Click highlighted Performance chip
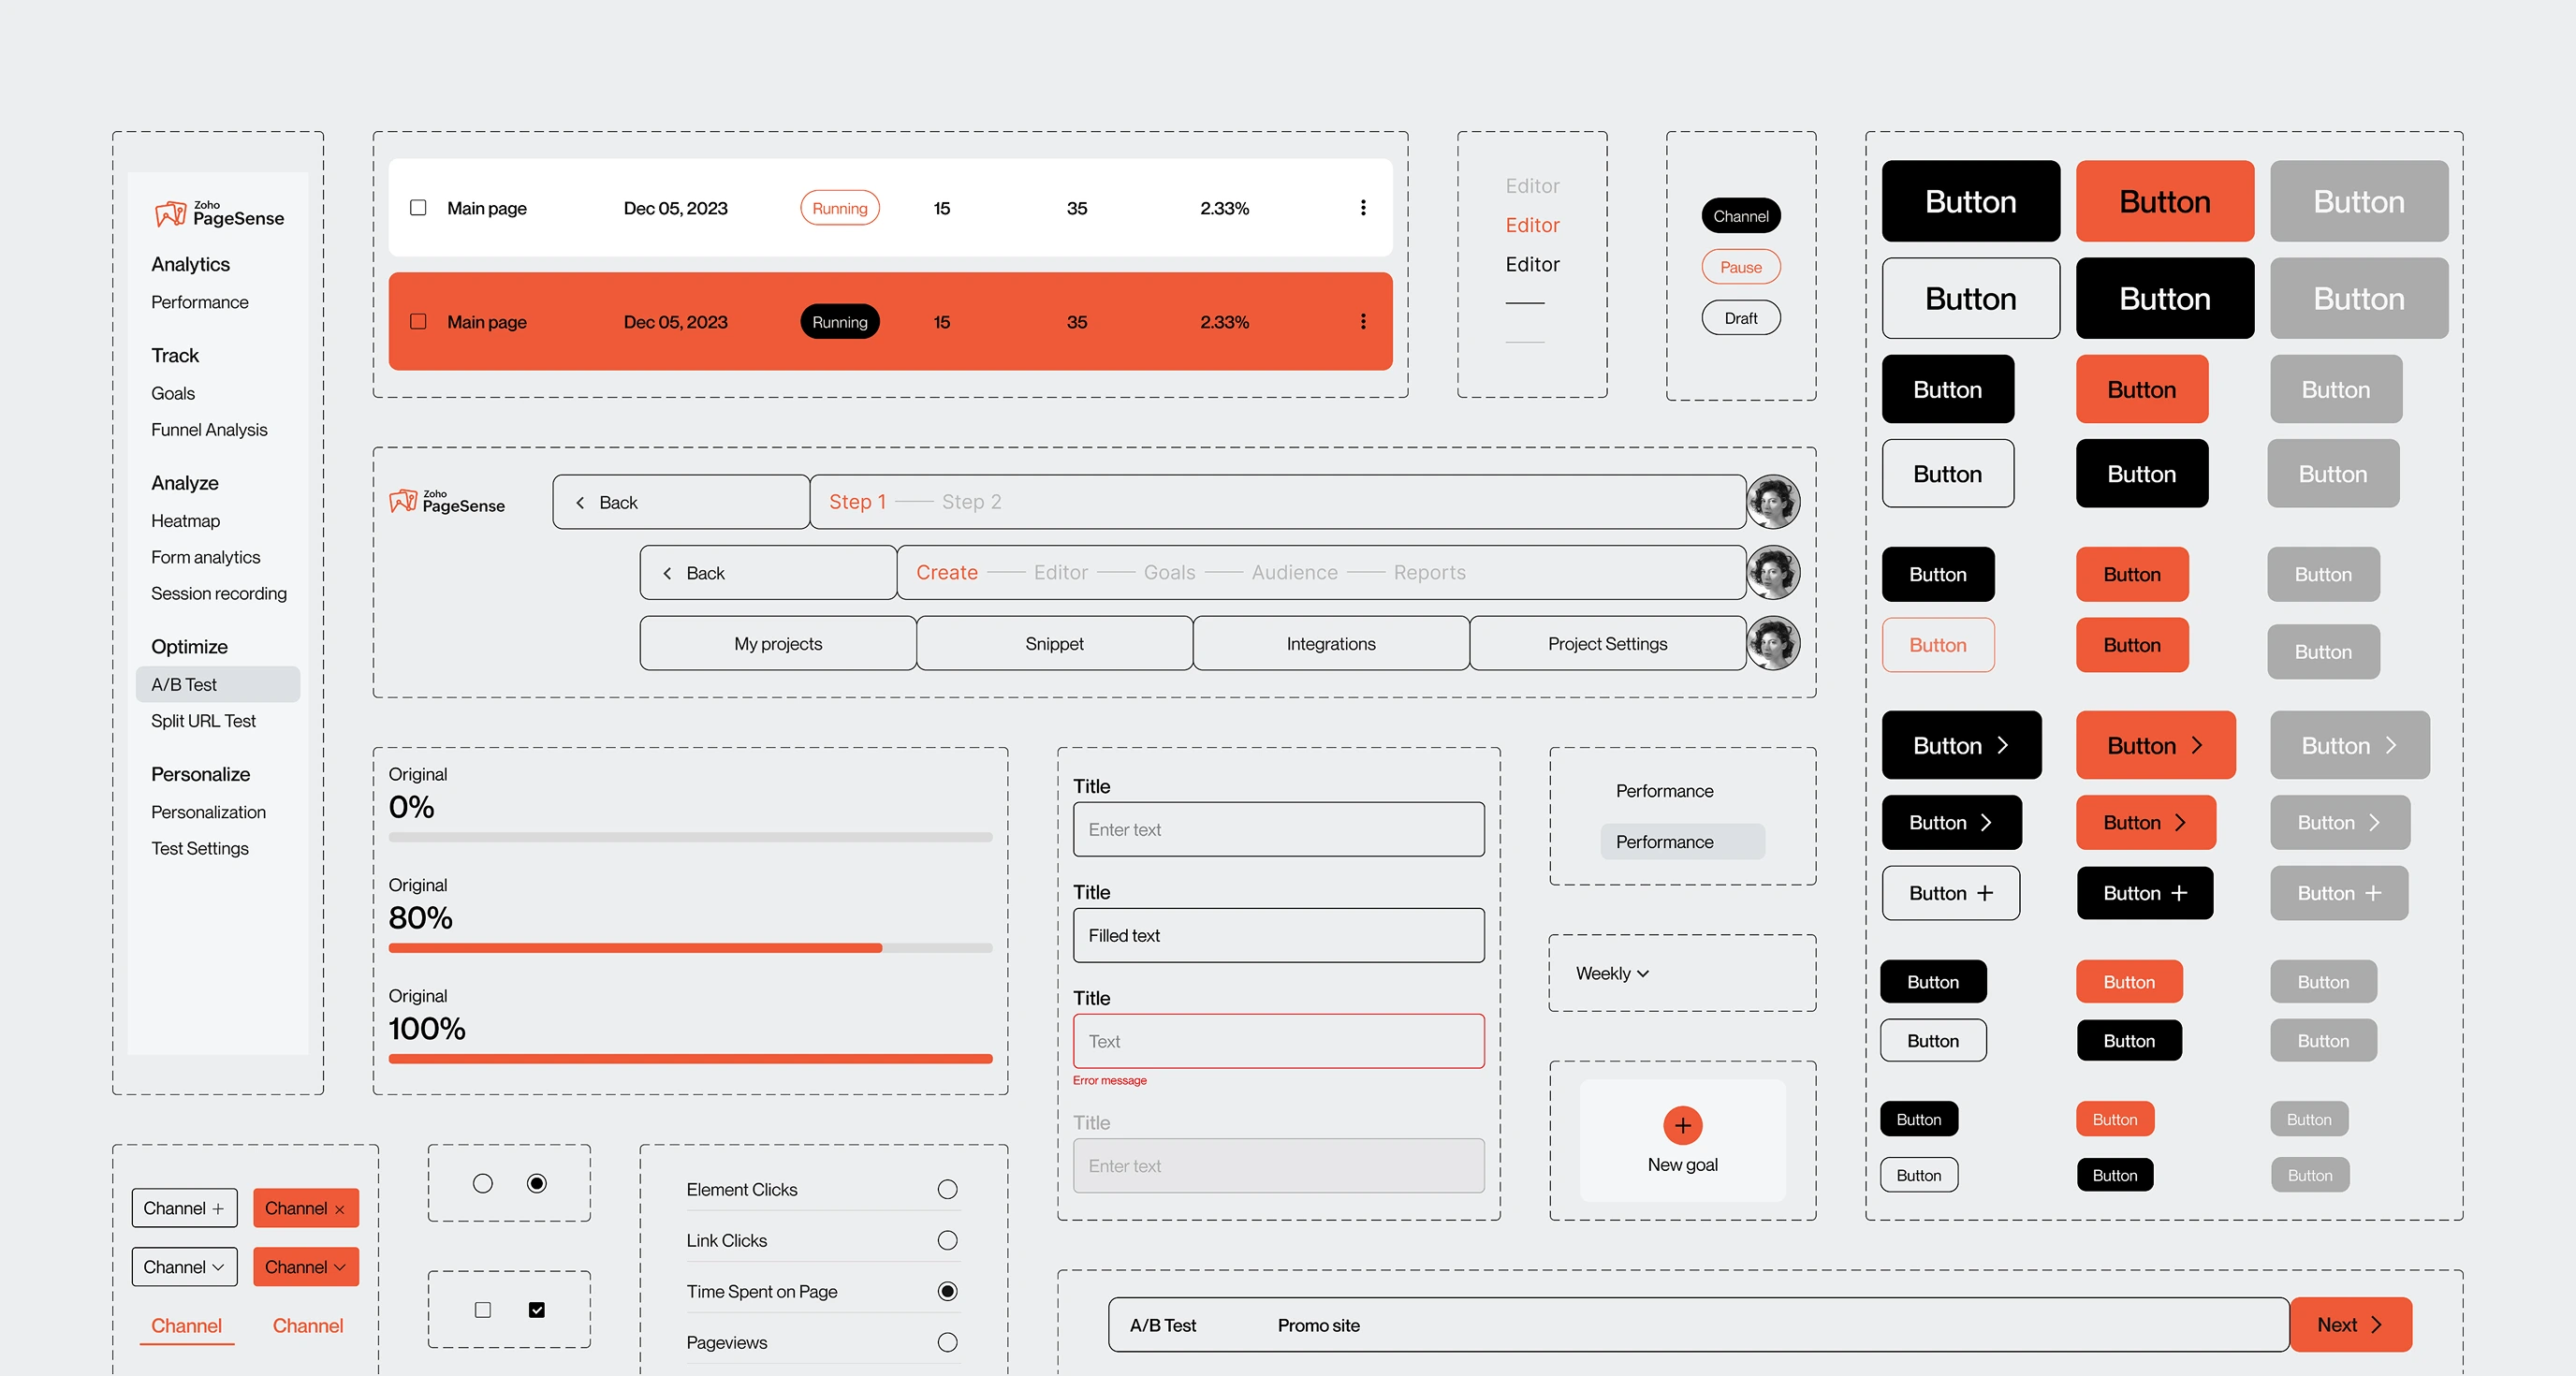 pyautogui.click(x=1683, y=842)
